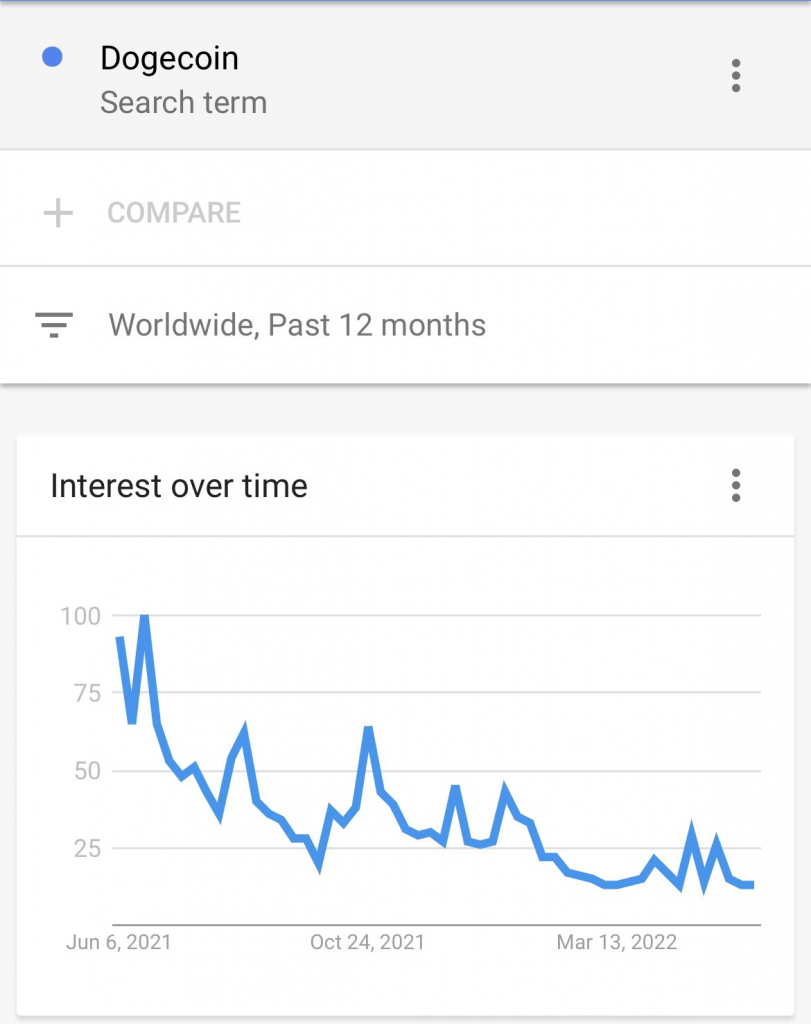This screenshot has width=811, height=1024.
Task: Open the Dogecoin search term options menu
Action: coord(736,76)
